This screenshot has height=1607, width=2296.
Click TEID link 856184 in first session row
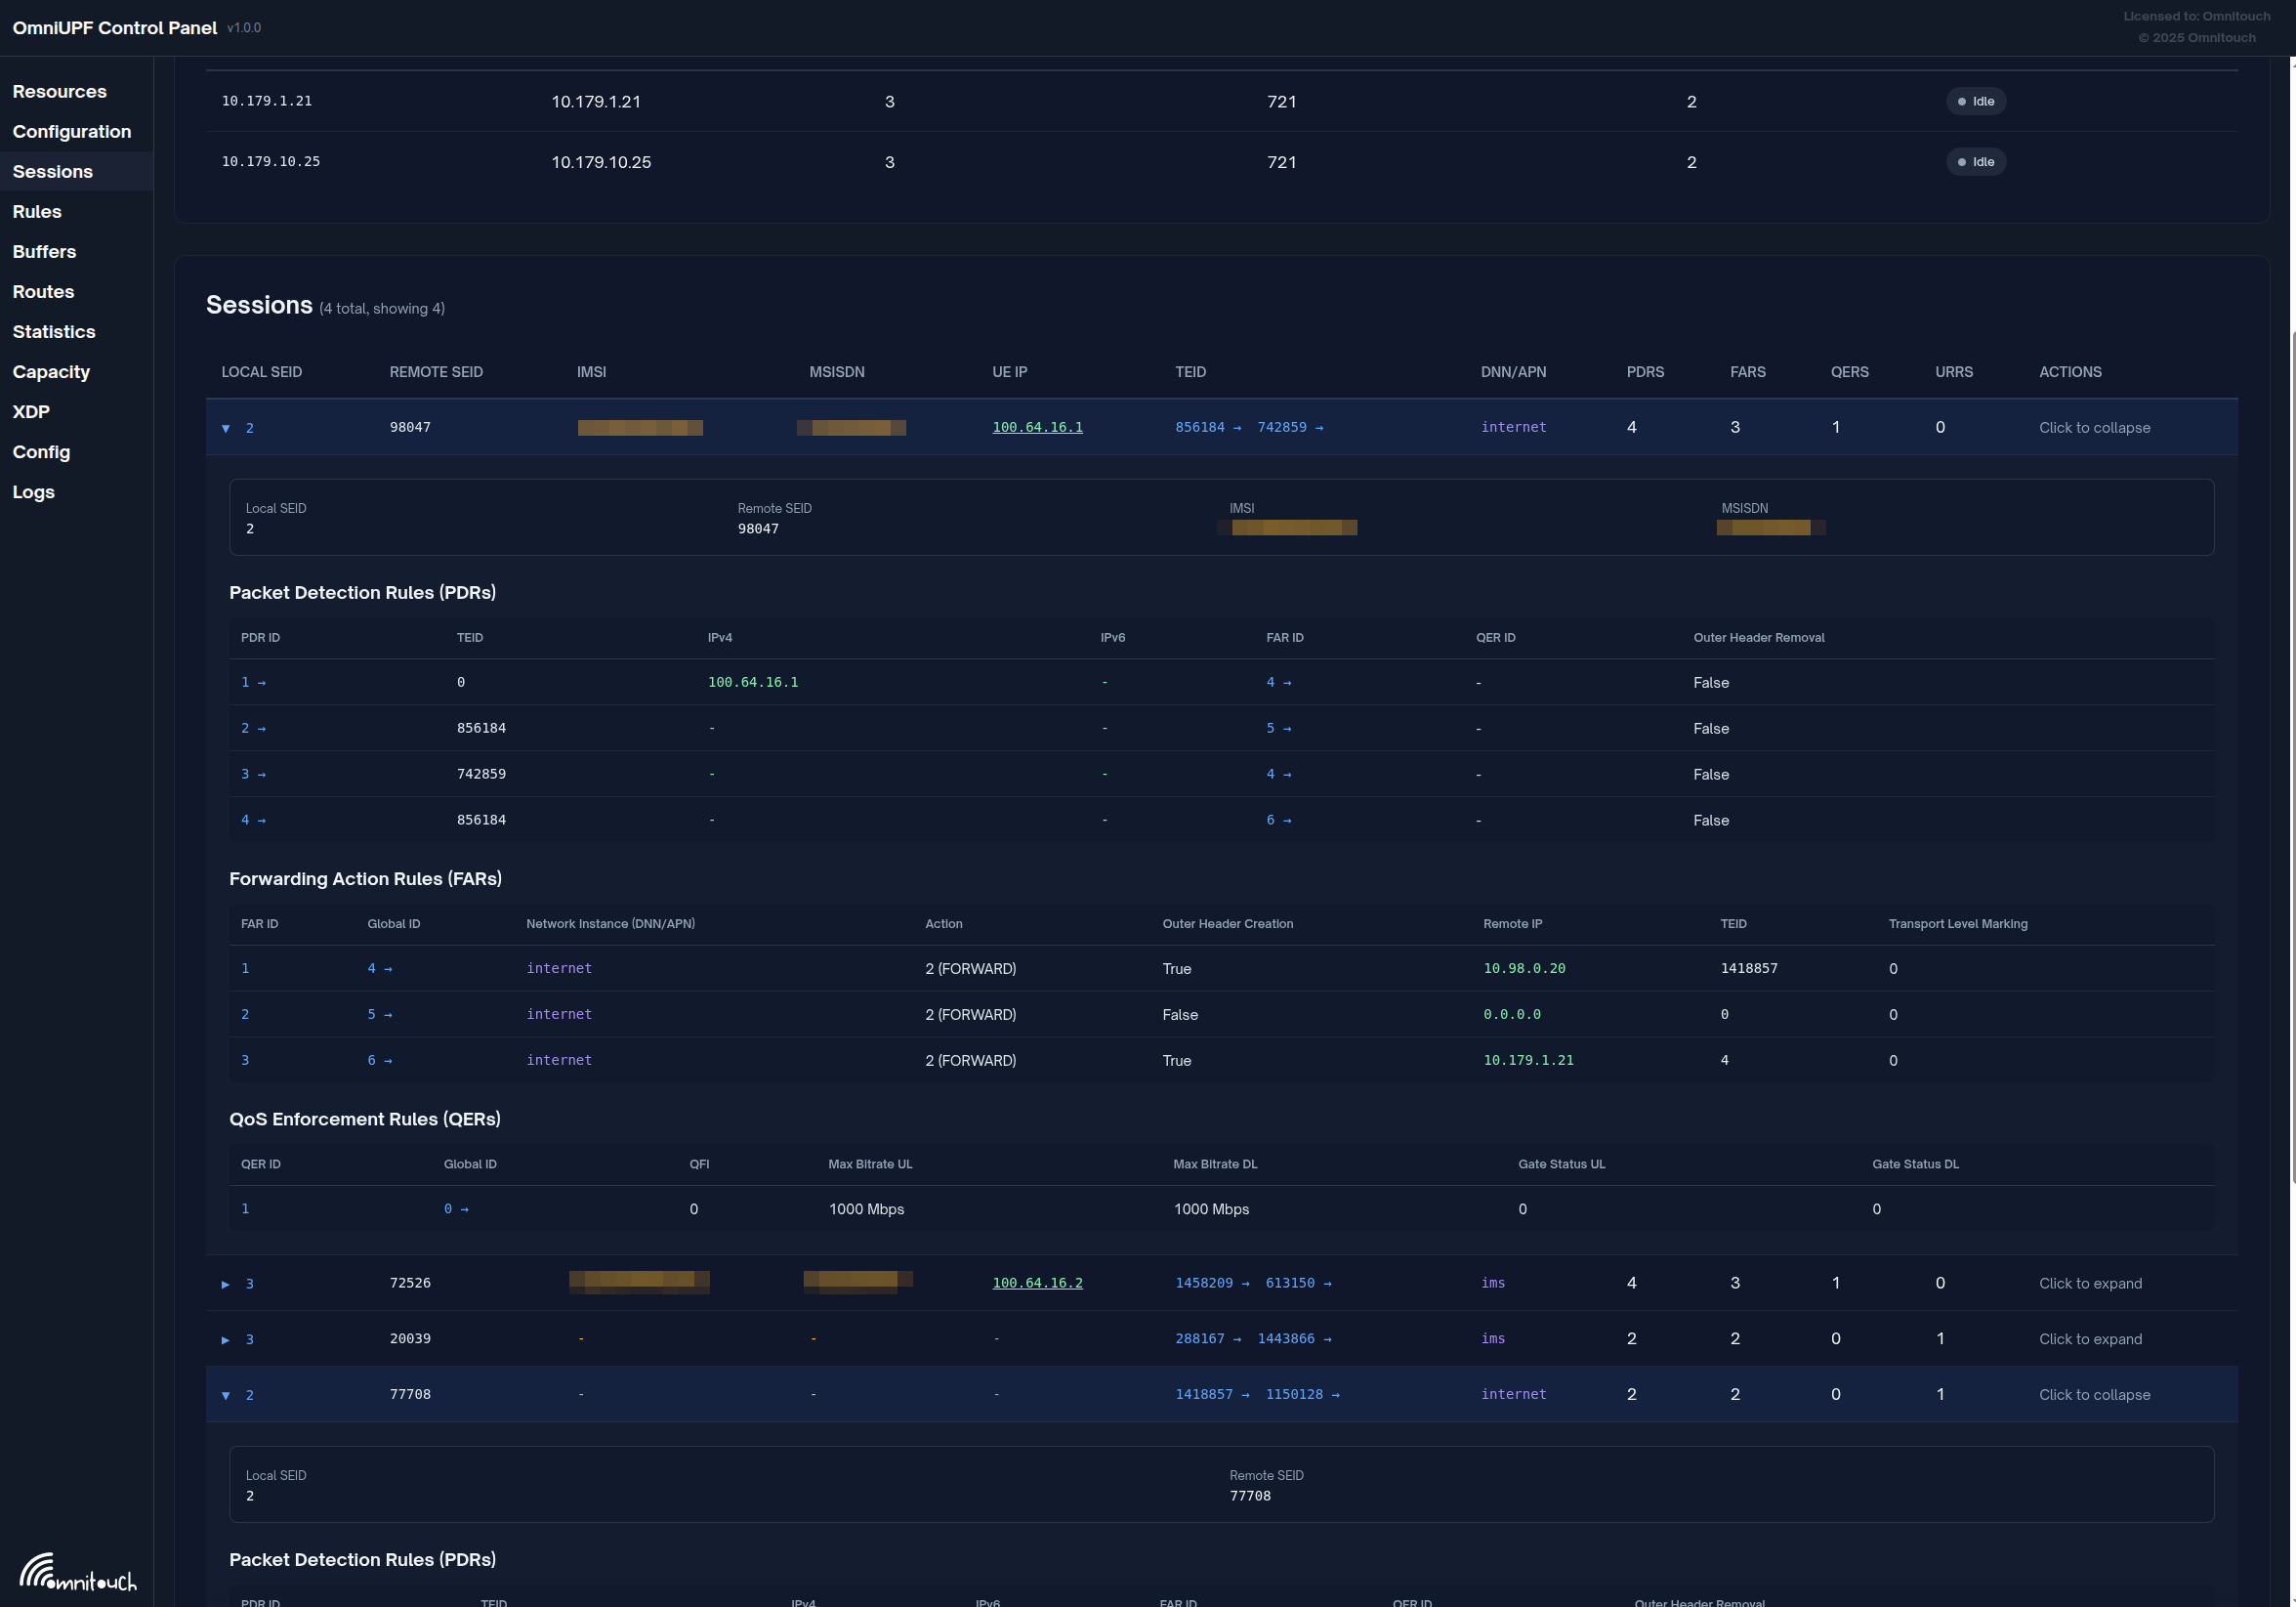1207,427
